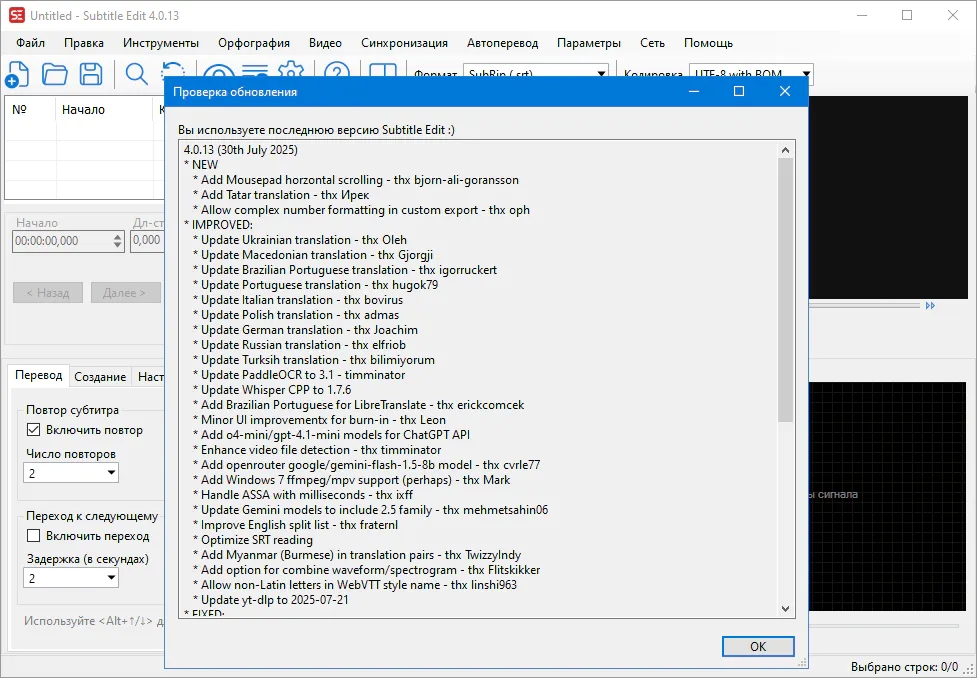Click the Open file folder icon
Viewport: 977px width, 678px height.
pyautogui.click(x=54, y=74)
